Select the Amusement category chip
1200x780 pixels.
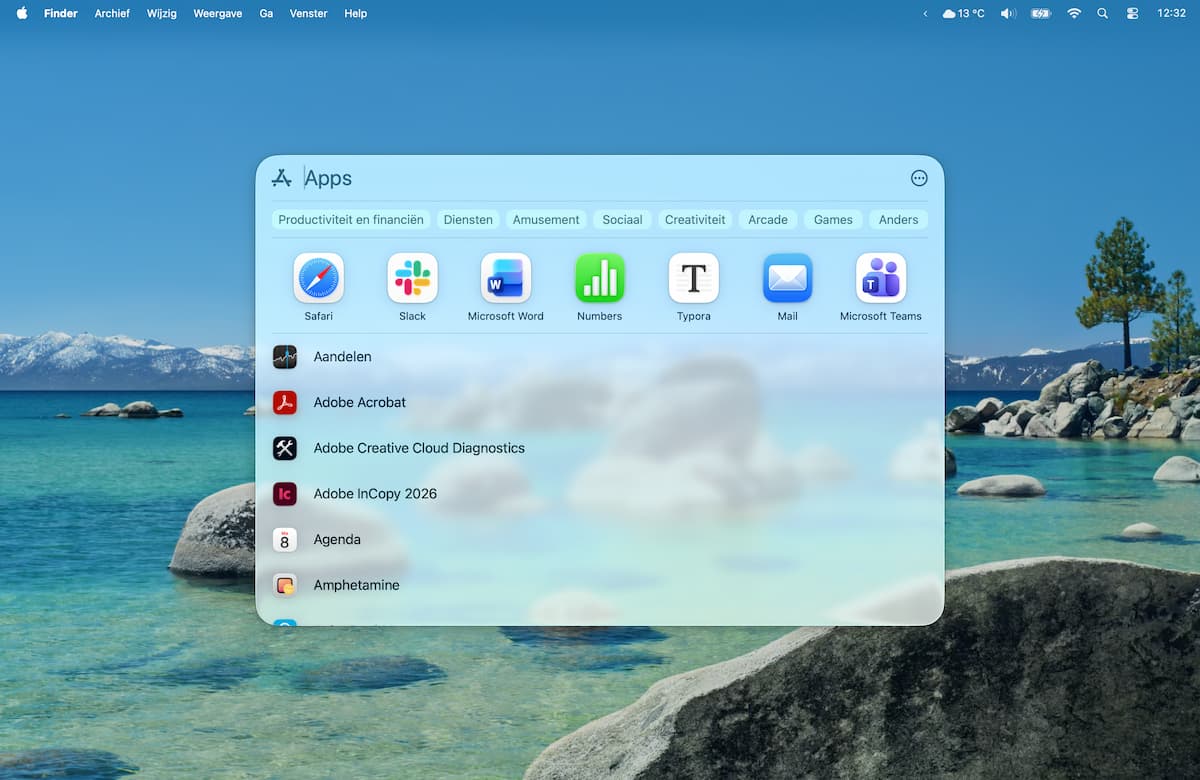546,219
